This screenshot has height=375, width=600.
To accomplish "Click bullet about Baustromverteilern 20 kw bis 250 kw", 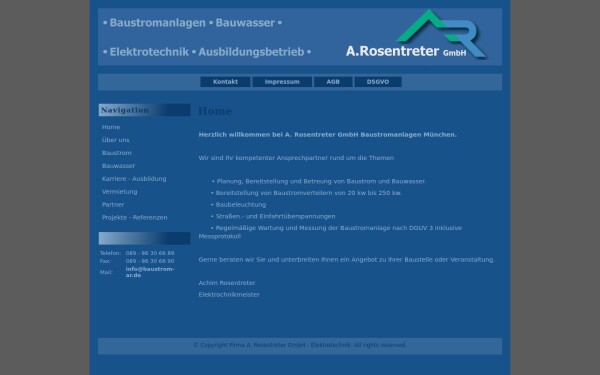I will pyautogui.click(x=306, y=193).
